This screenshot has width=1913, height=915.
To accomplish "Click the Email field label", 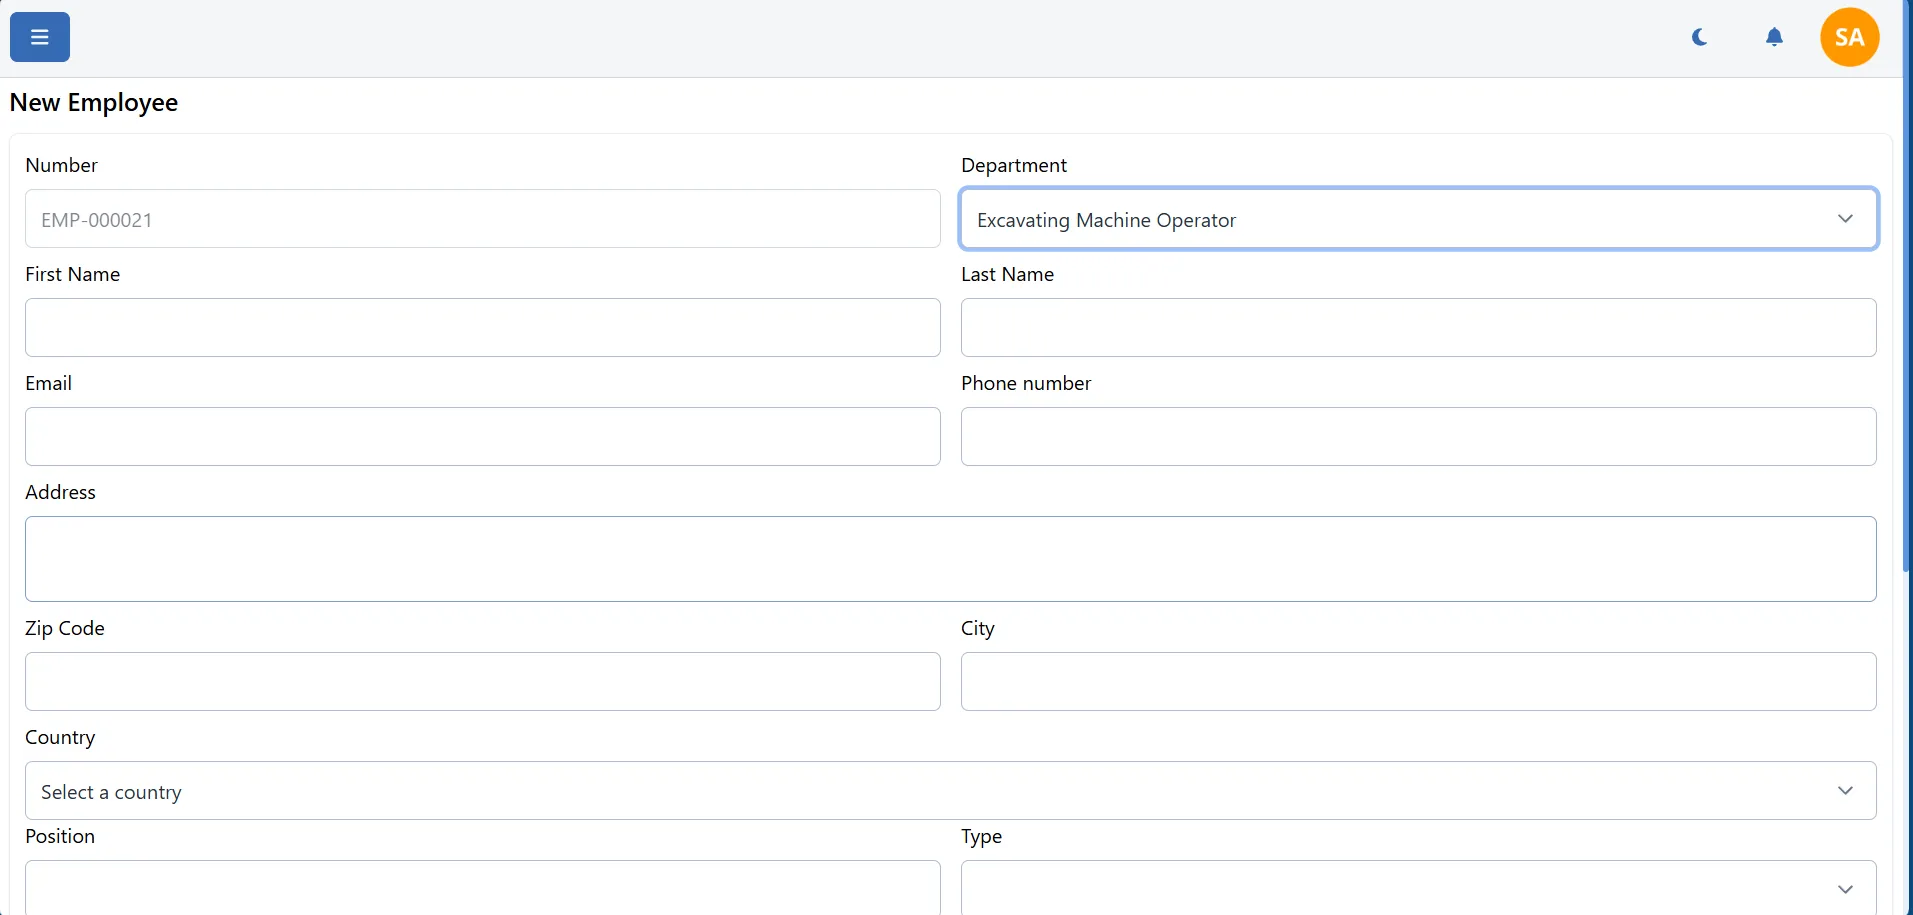I will (48, 383).
